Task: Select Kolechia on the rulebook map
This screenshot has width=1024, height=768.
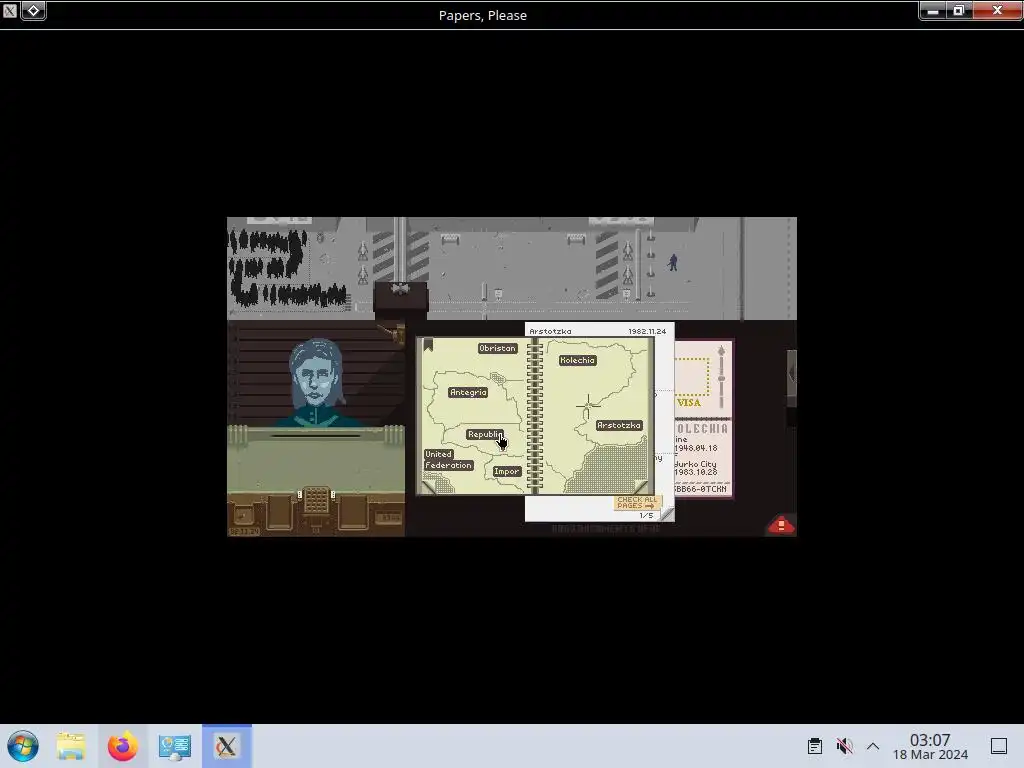Action: tap(577, 360)
